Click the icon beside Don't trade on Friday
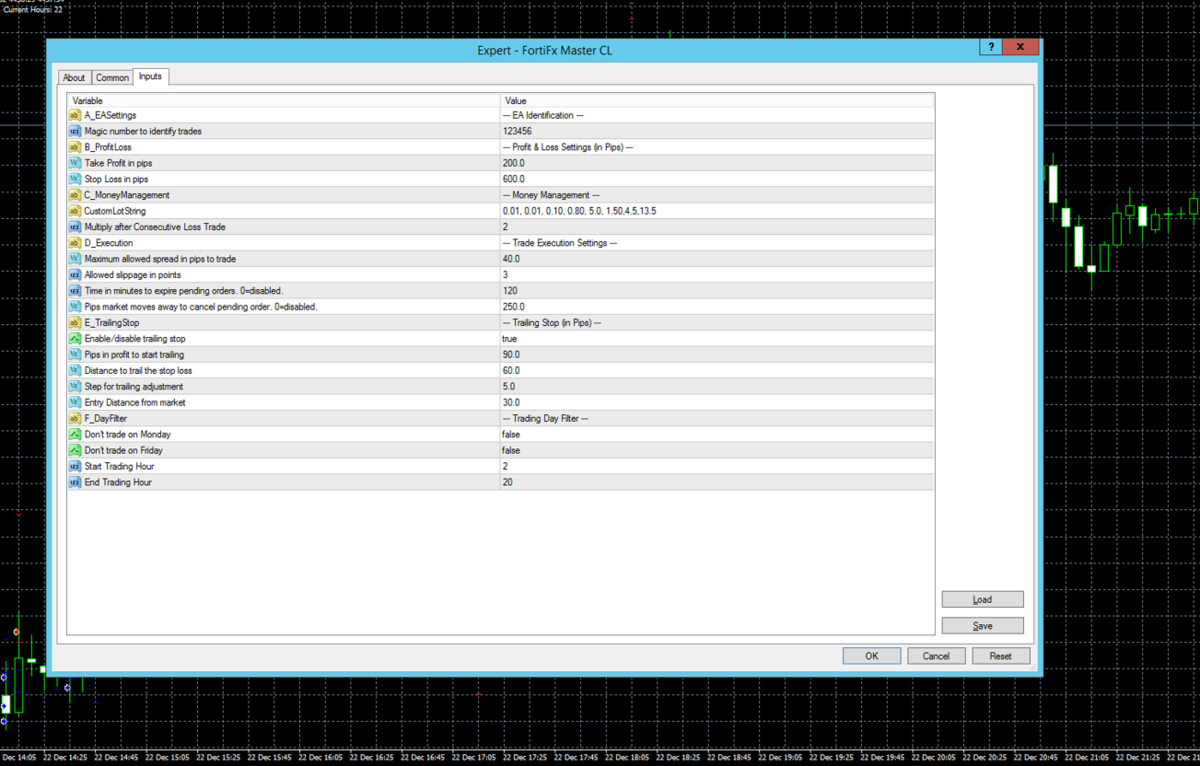 (x=75, y=451)
